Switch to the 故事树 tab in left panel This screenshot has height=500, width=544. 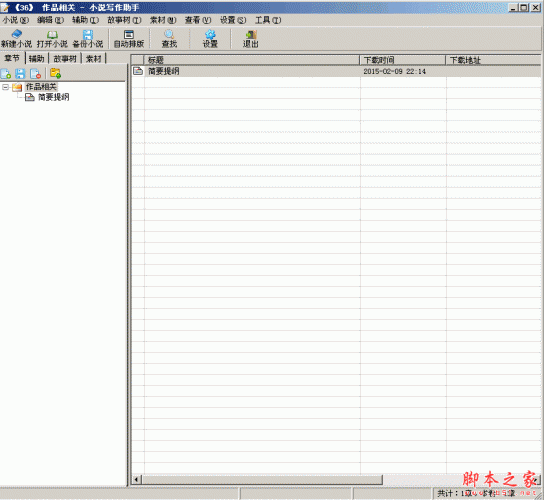tap(65, 59)
